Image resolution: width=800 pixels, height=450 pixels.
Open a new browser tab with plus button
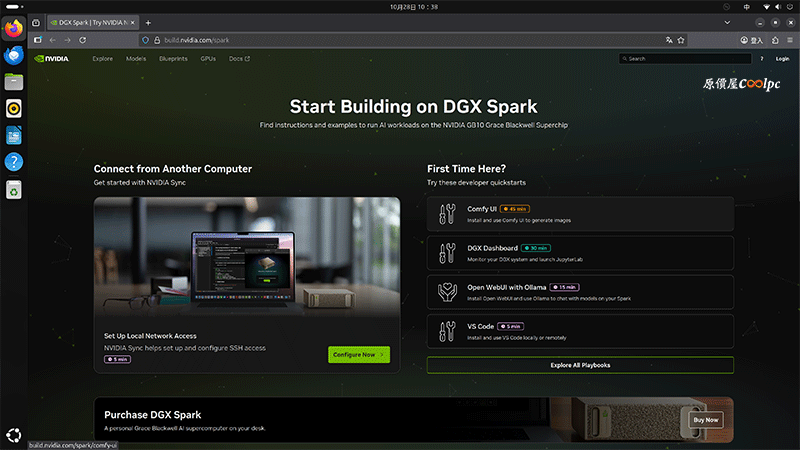(x=148, y=22)
